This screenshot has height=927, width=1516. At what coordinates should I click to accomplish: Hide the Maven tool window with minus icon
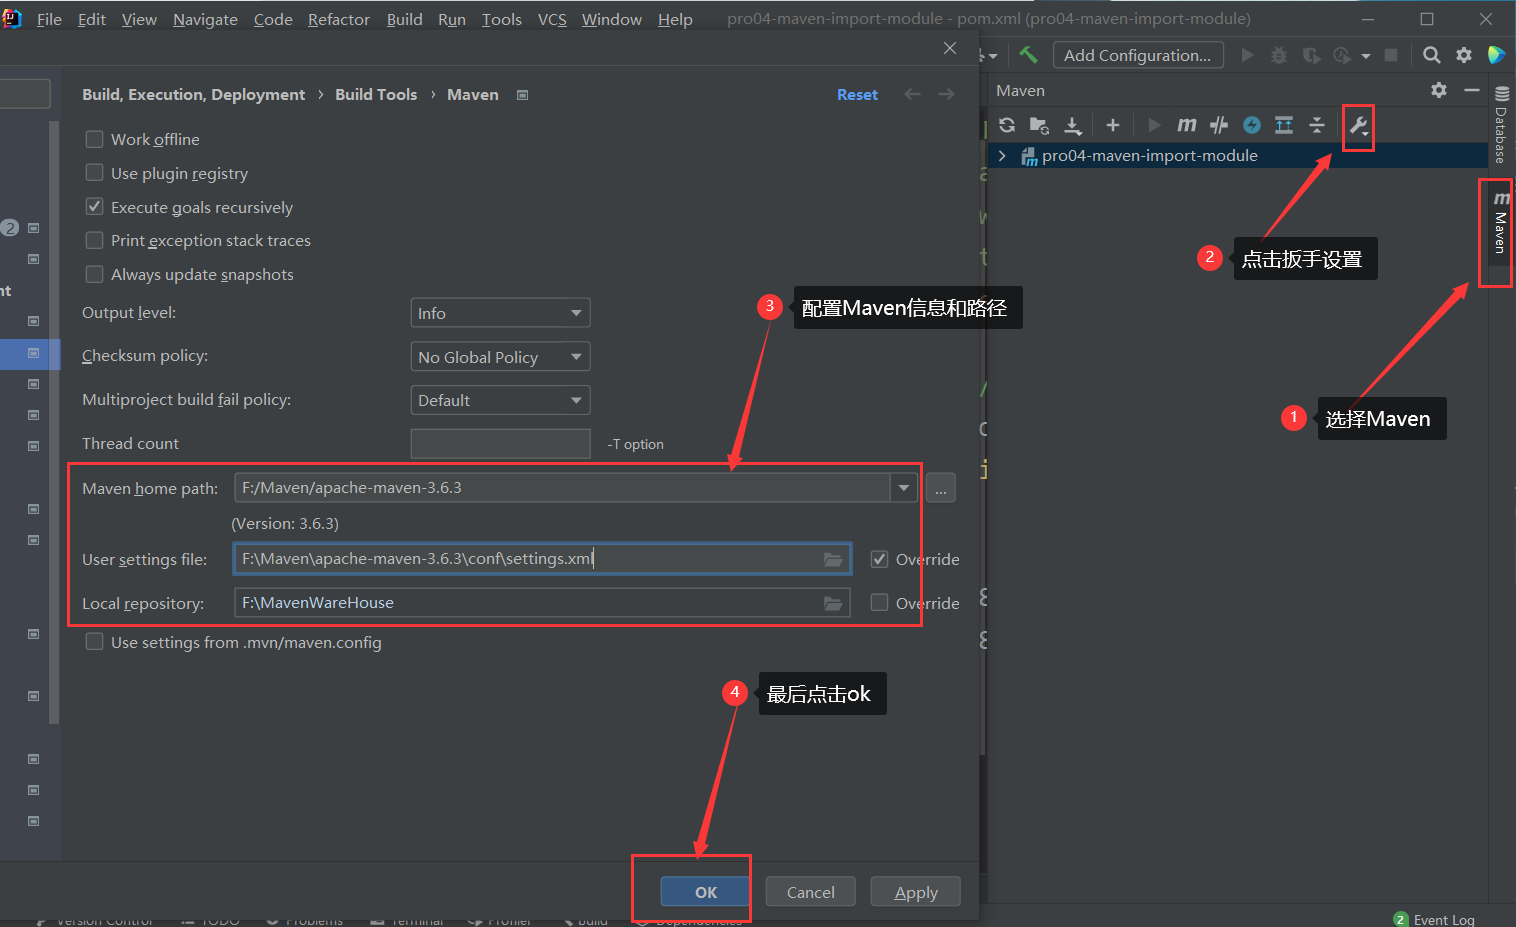[x=1472, y=90]
